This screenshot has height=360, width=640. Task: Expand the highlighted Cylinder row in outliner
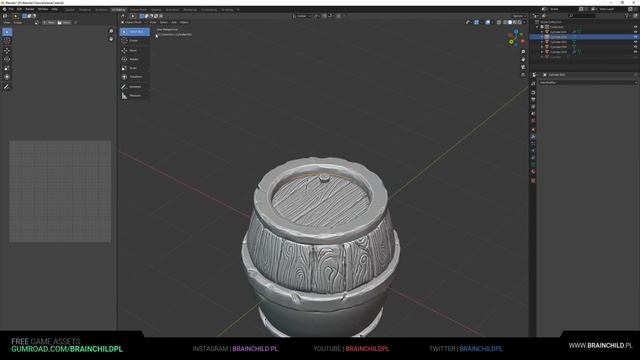point(542,37)
